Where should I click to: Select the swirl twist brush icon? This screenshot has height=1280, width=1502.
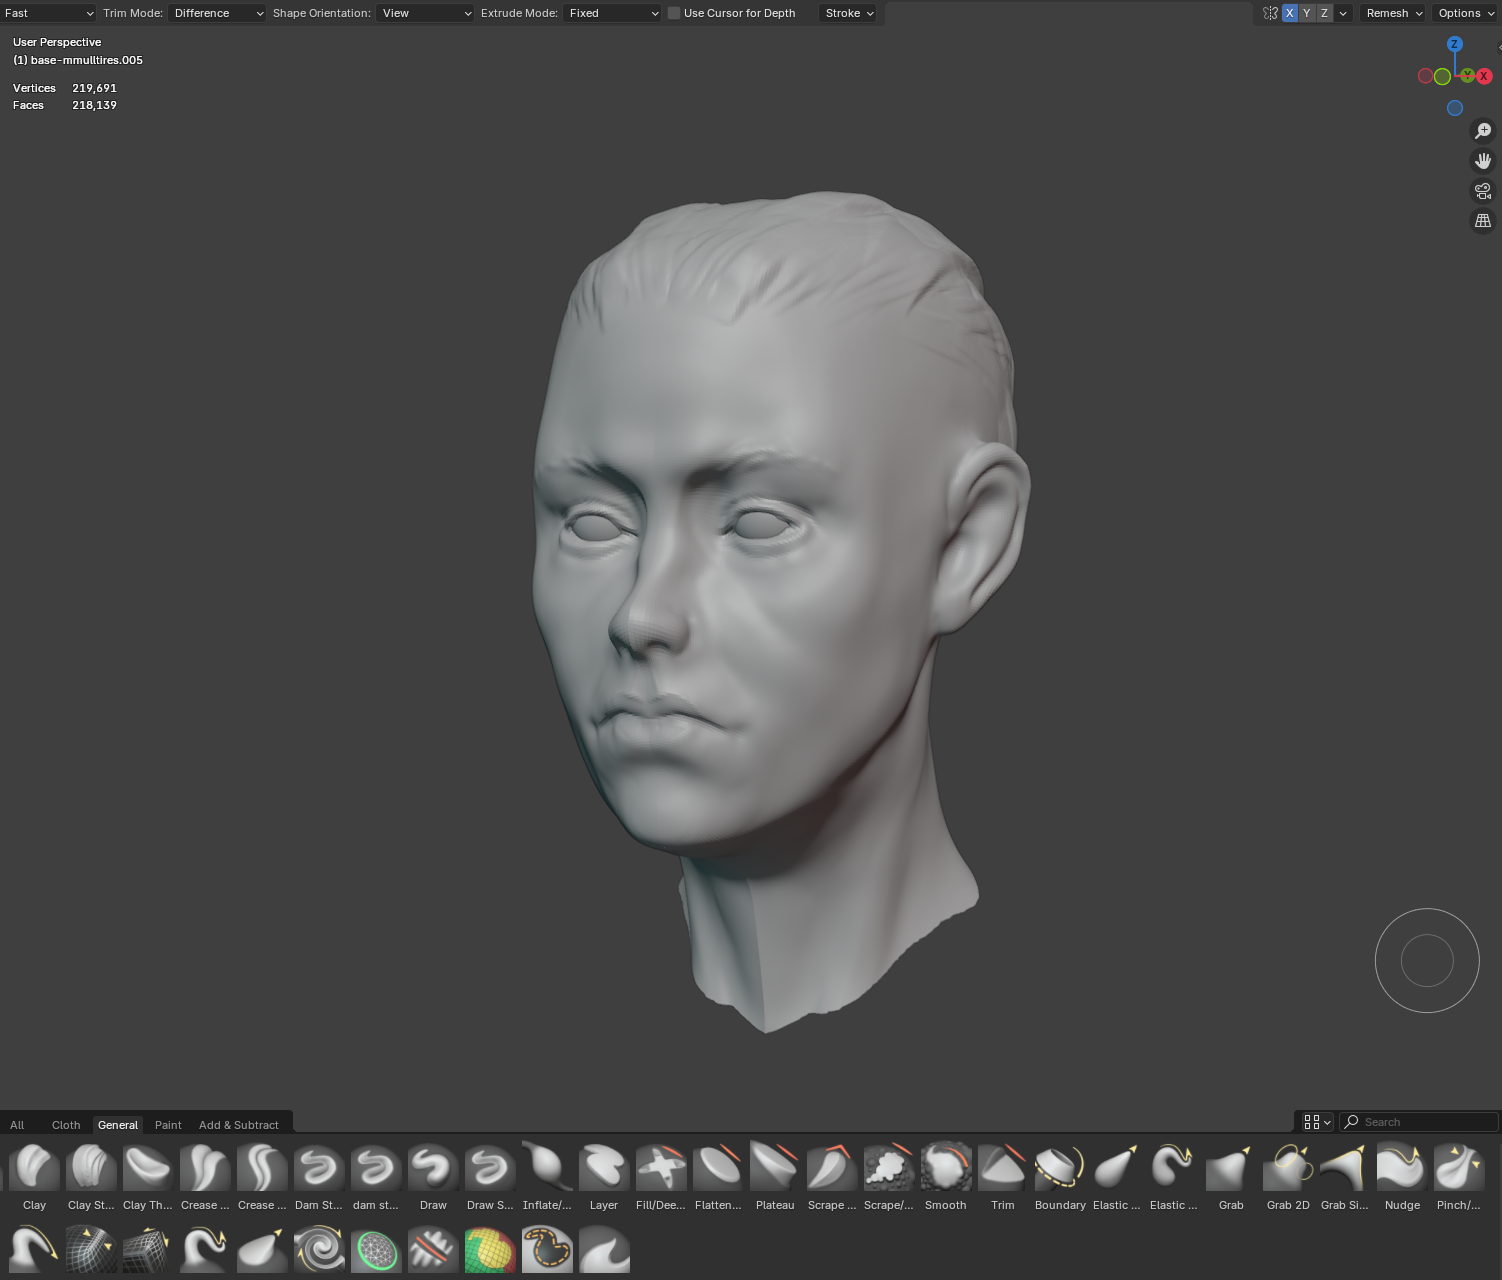coord(319,1250)
